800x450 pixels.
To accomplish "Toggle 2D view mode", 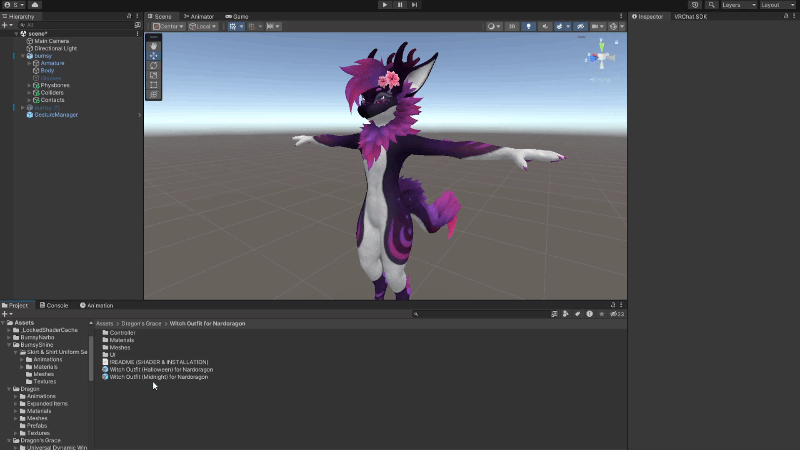I will (512, 27).
